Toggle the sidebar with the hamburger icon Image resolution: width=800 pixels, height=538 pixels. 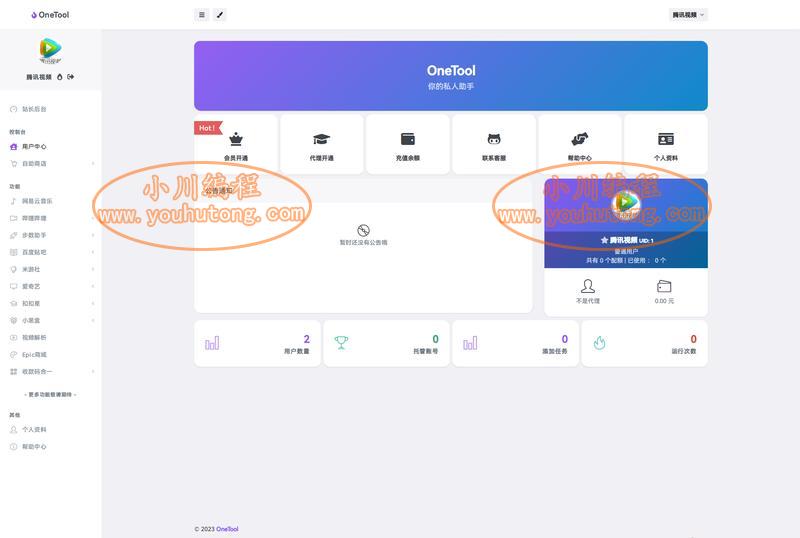click(202, 15)
